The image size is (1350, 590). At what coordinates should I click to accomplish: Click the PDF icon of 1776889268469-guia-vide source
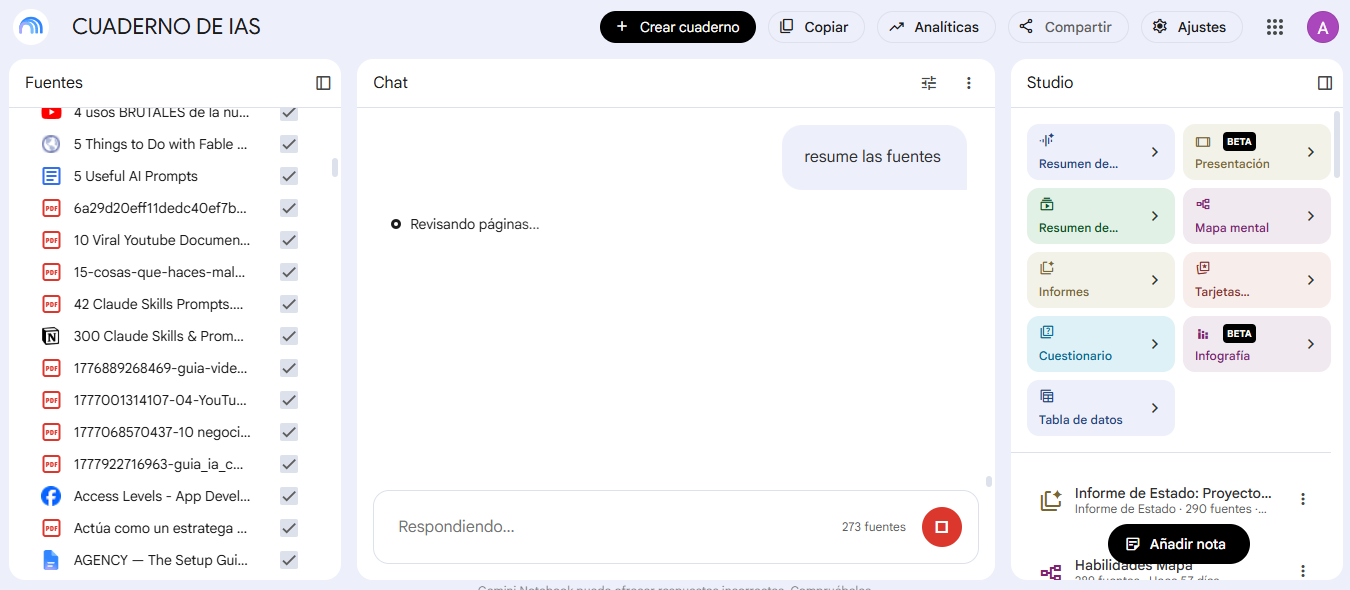[x=51, y=368]
